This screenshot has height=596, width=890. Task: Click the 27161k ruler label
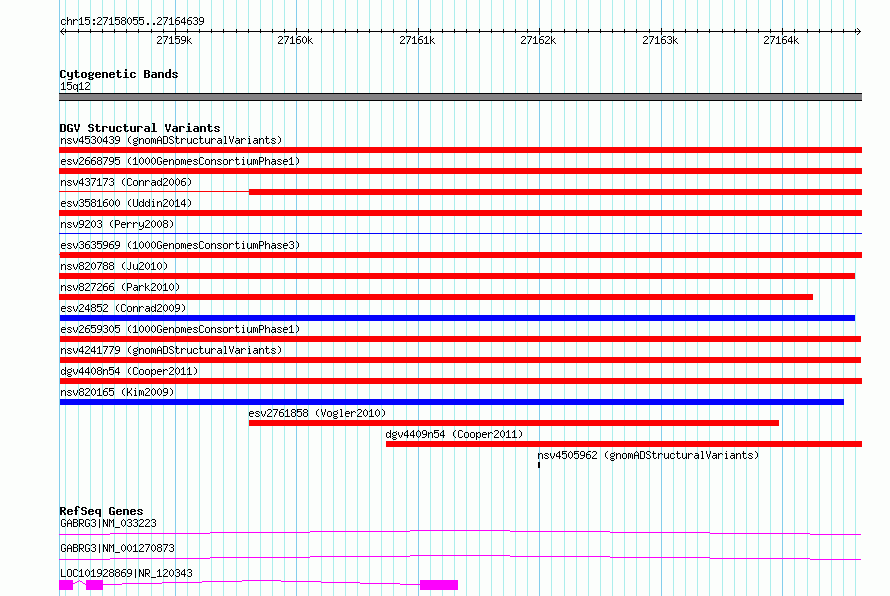pyautogui.click(x=417, y=40)
